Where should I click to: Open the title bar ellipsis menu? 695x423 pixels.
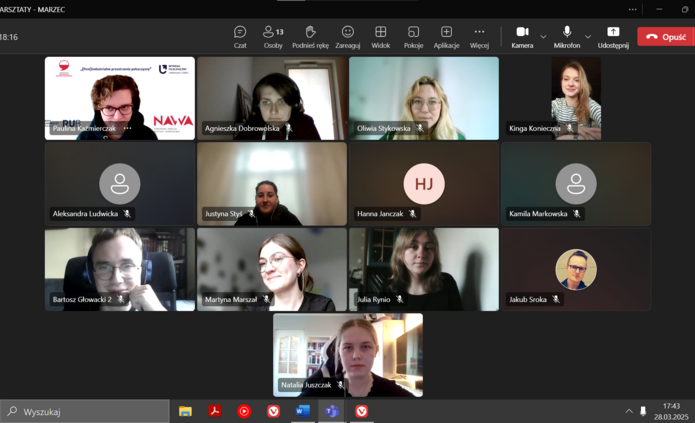coord(632,9)
